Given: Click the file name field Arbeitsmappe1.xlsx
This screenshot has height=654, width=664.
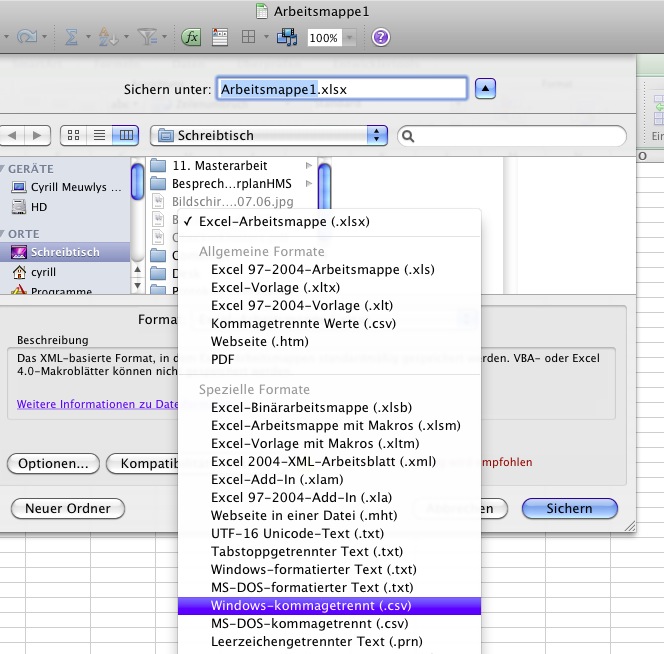Looking at the screenshot, I should tap(342, 89).
